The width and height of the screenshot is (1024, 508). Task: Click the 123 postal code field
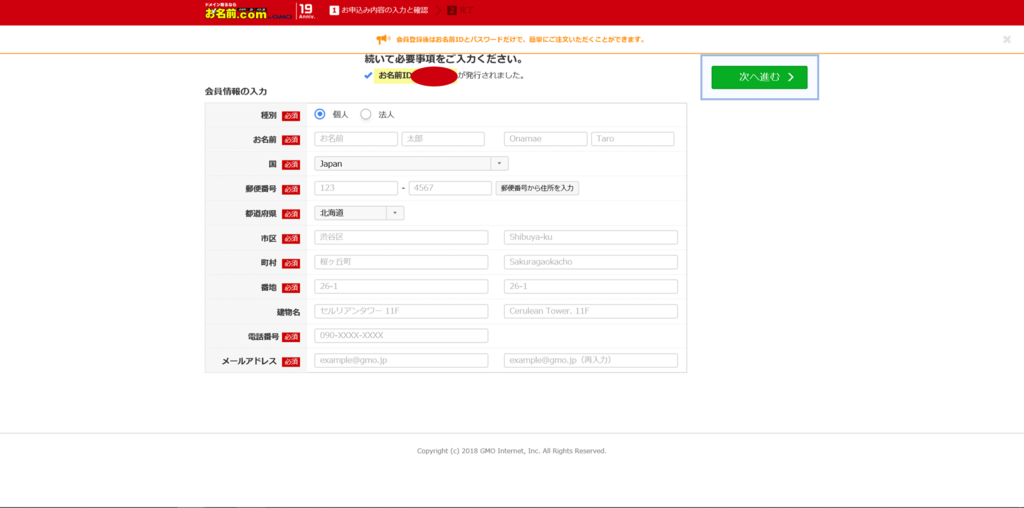point(356,188)
